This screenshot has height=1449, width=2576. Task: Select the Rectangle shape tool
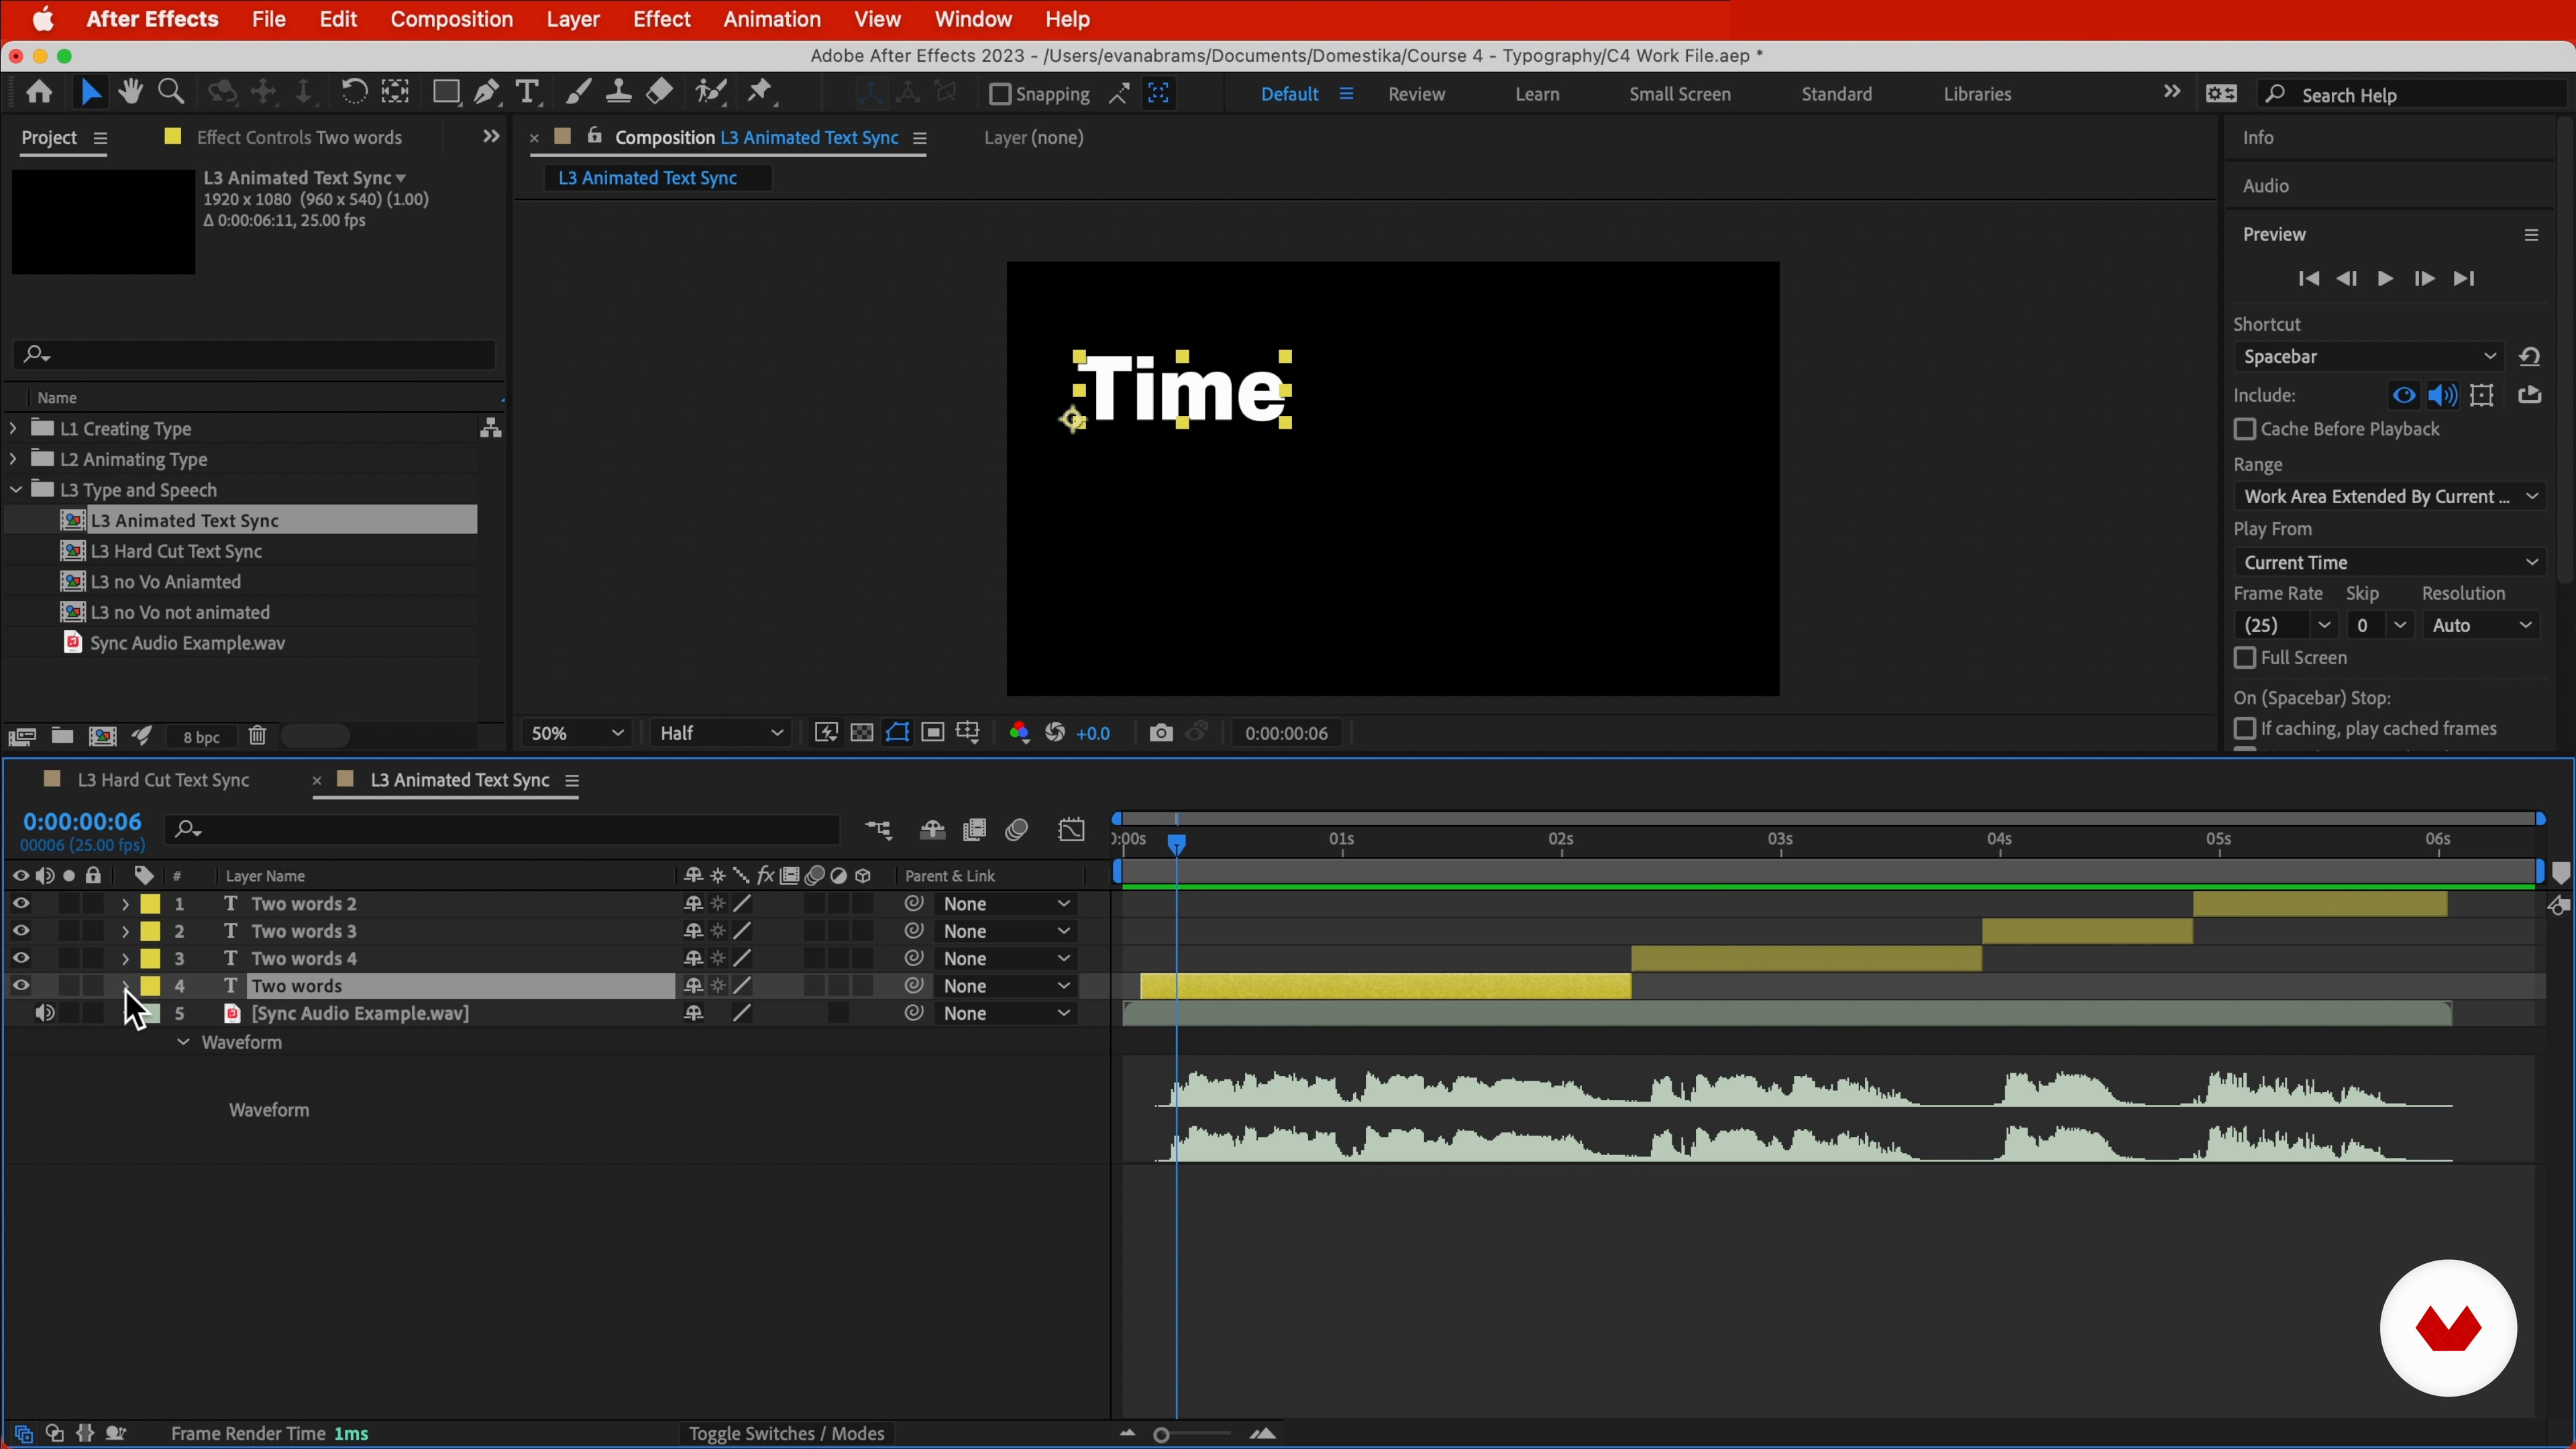click(446, 93)
